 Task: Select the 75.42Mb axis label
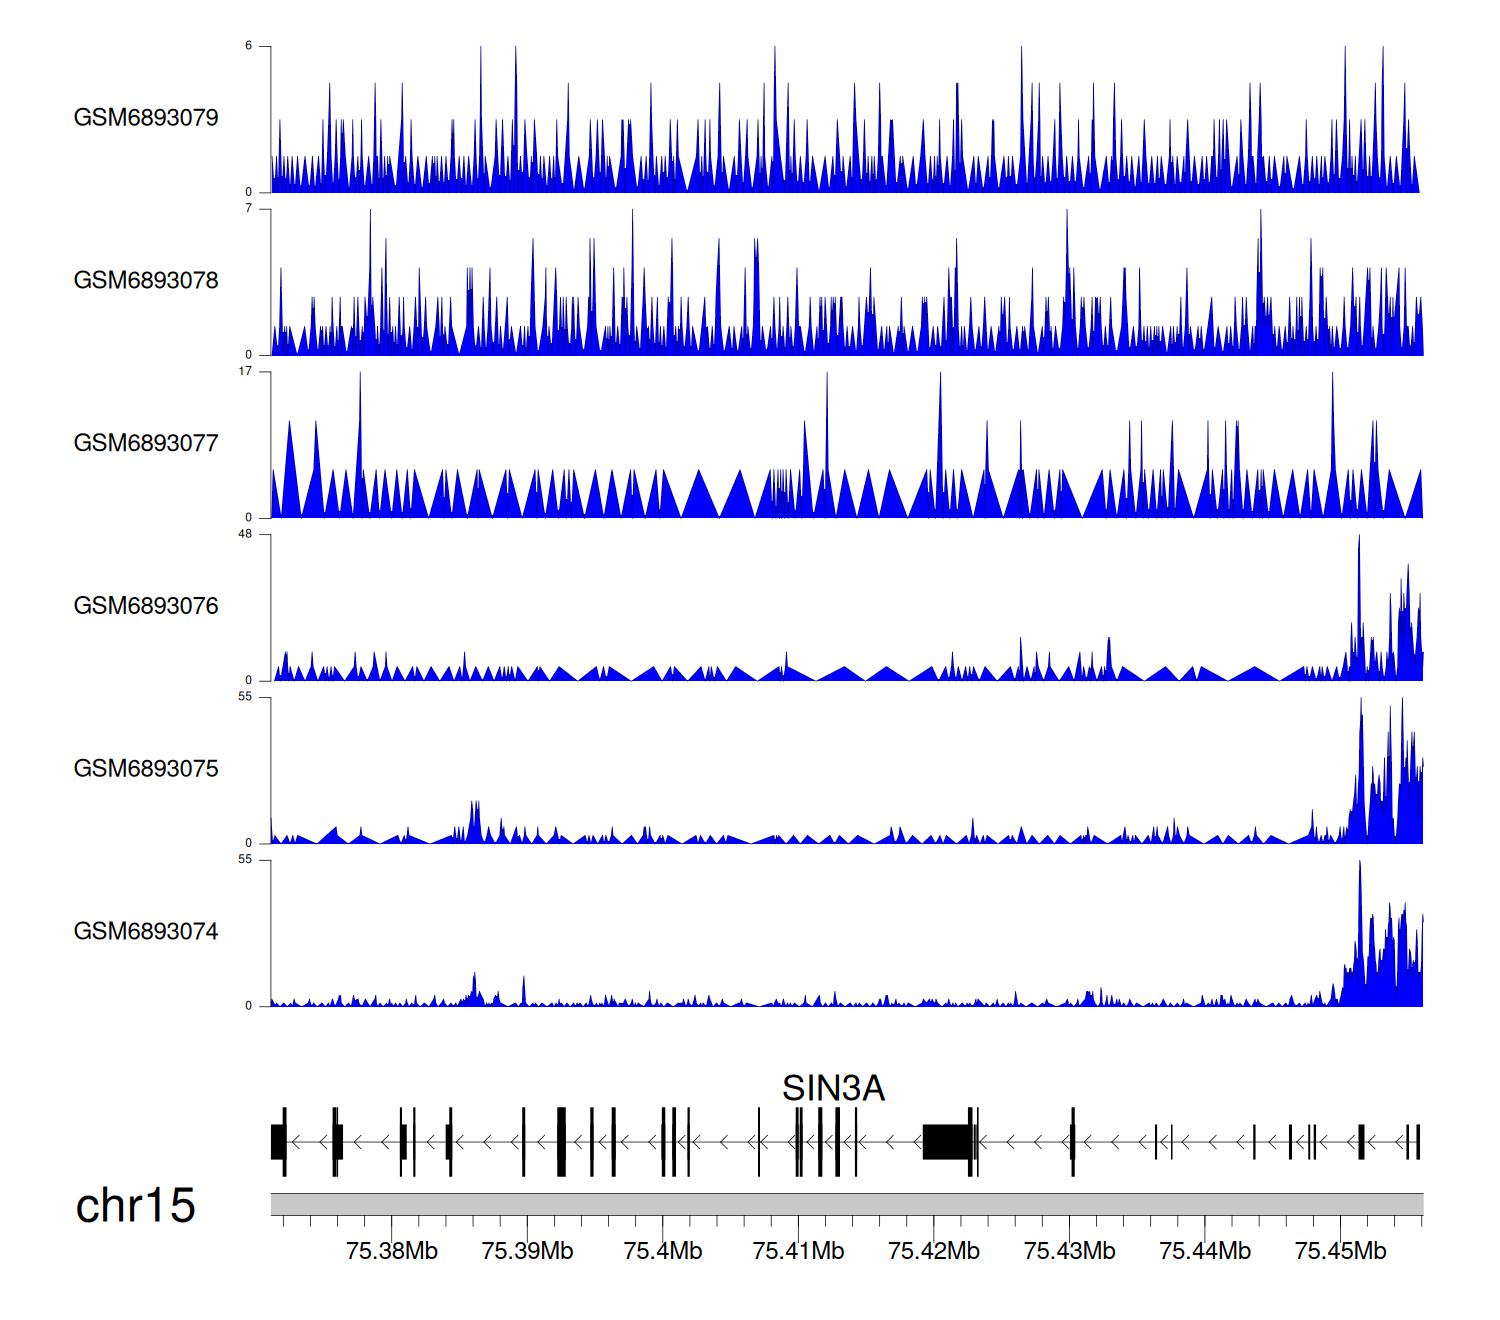[x=933, y=1251]
